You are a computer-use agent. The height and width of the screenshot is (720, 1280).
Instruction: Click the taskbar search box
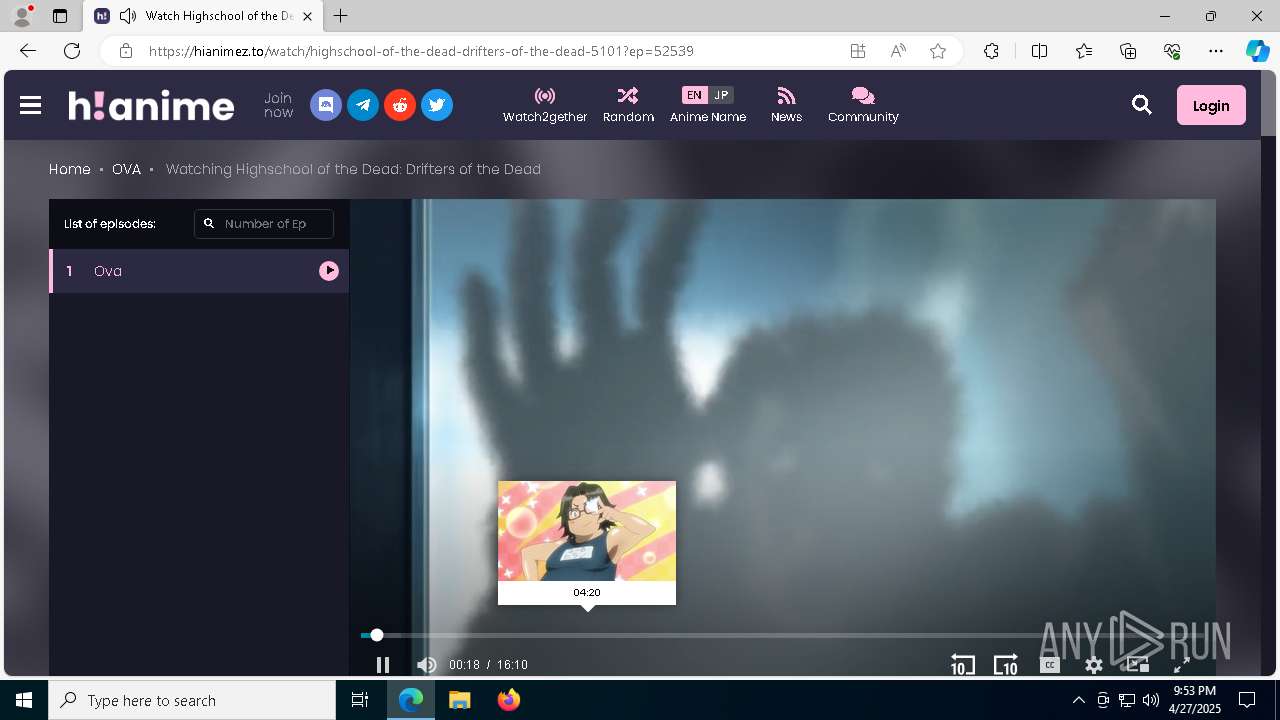click(x=192, y=700)
